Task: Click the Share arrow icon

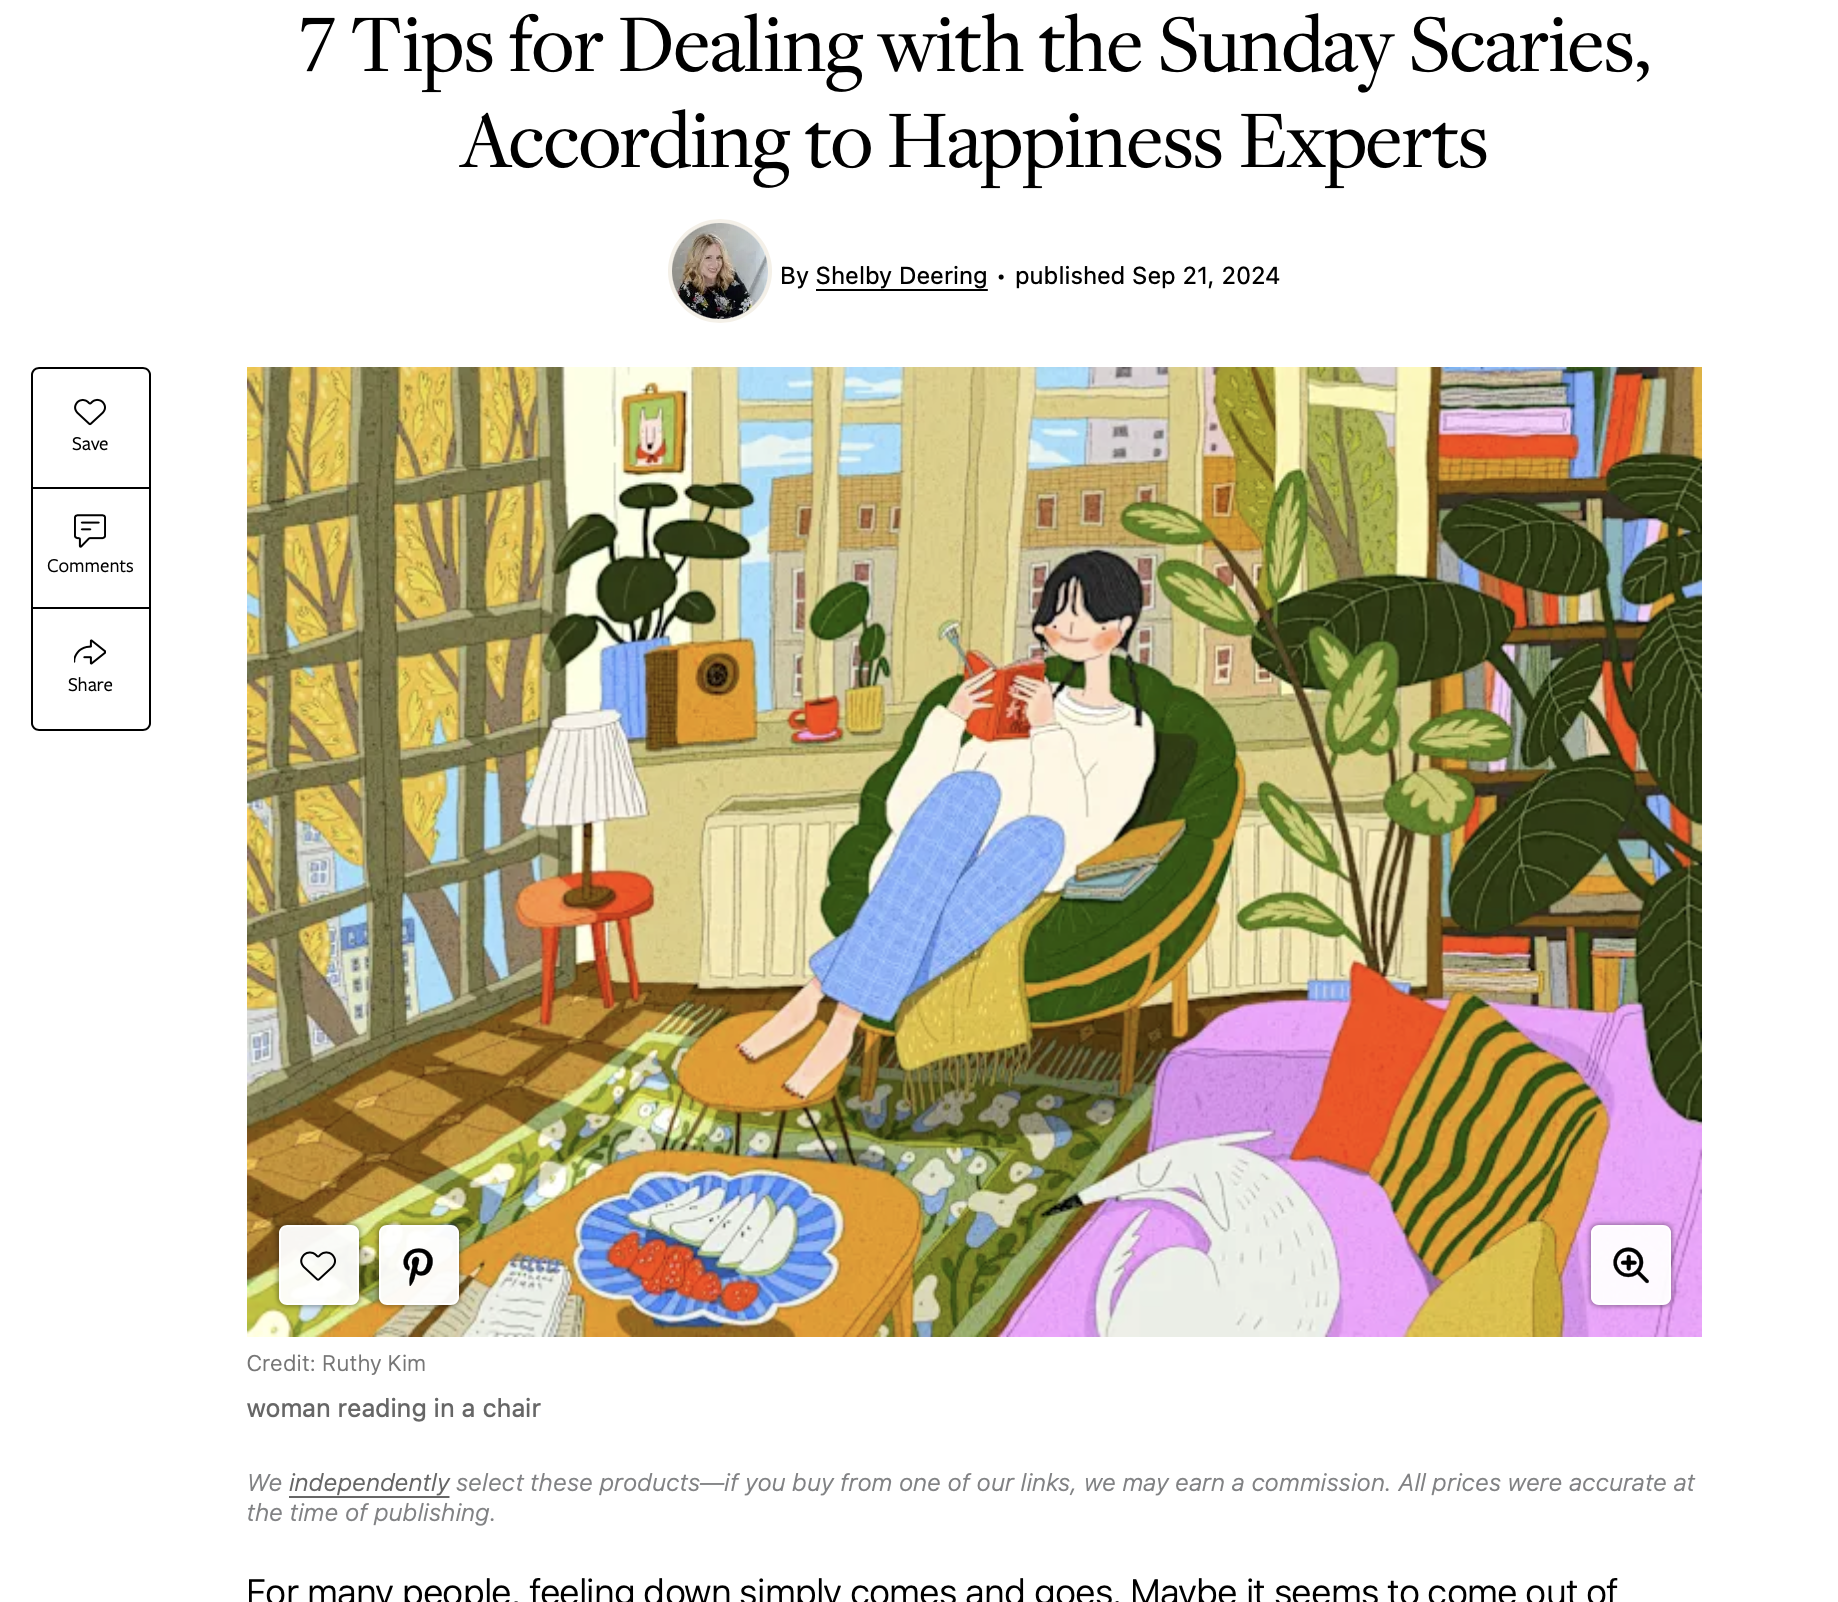Action: click(90, 653)
